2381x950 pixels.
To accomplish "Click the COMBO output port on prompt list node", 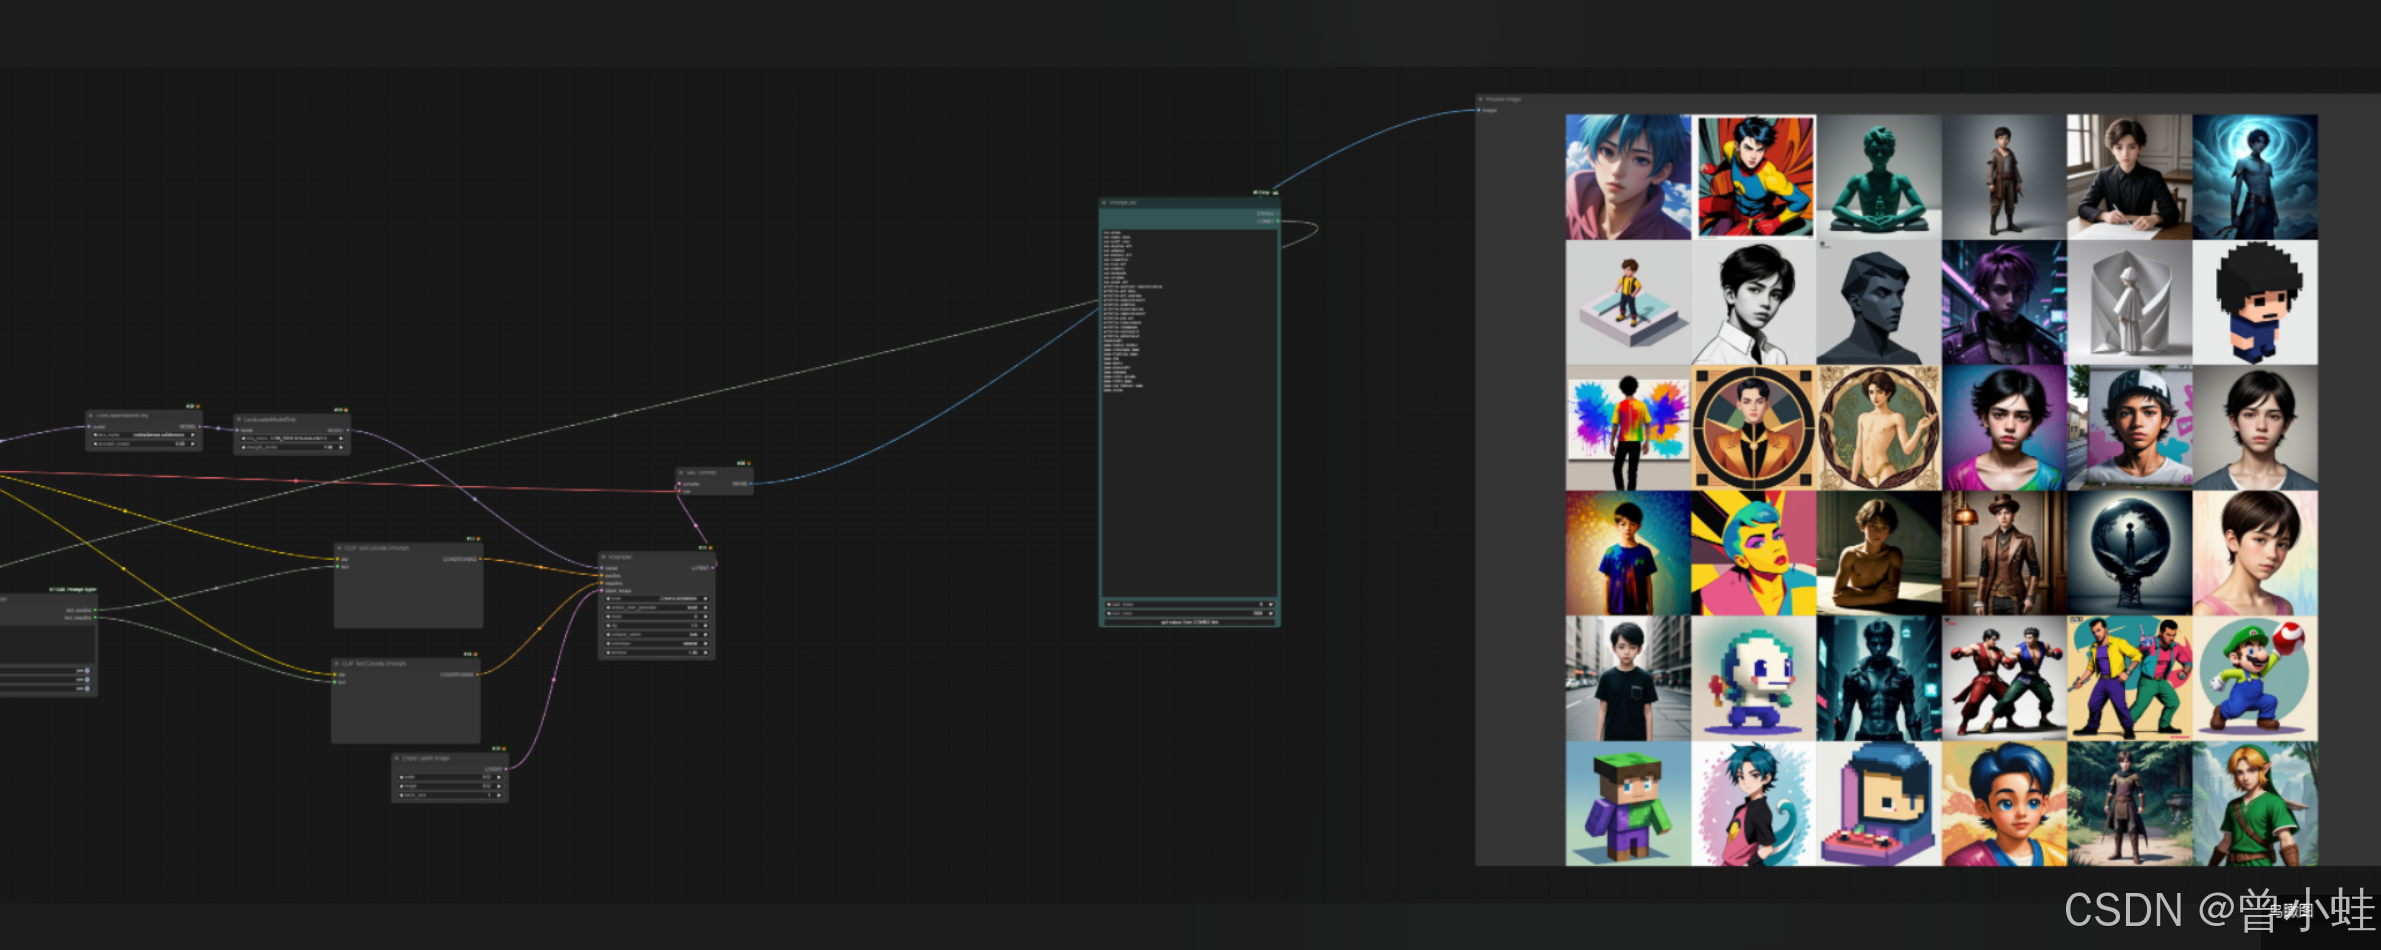I will pyautogui.click(x=1278, y=221).
